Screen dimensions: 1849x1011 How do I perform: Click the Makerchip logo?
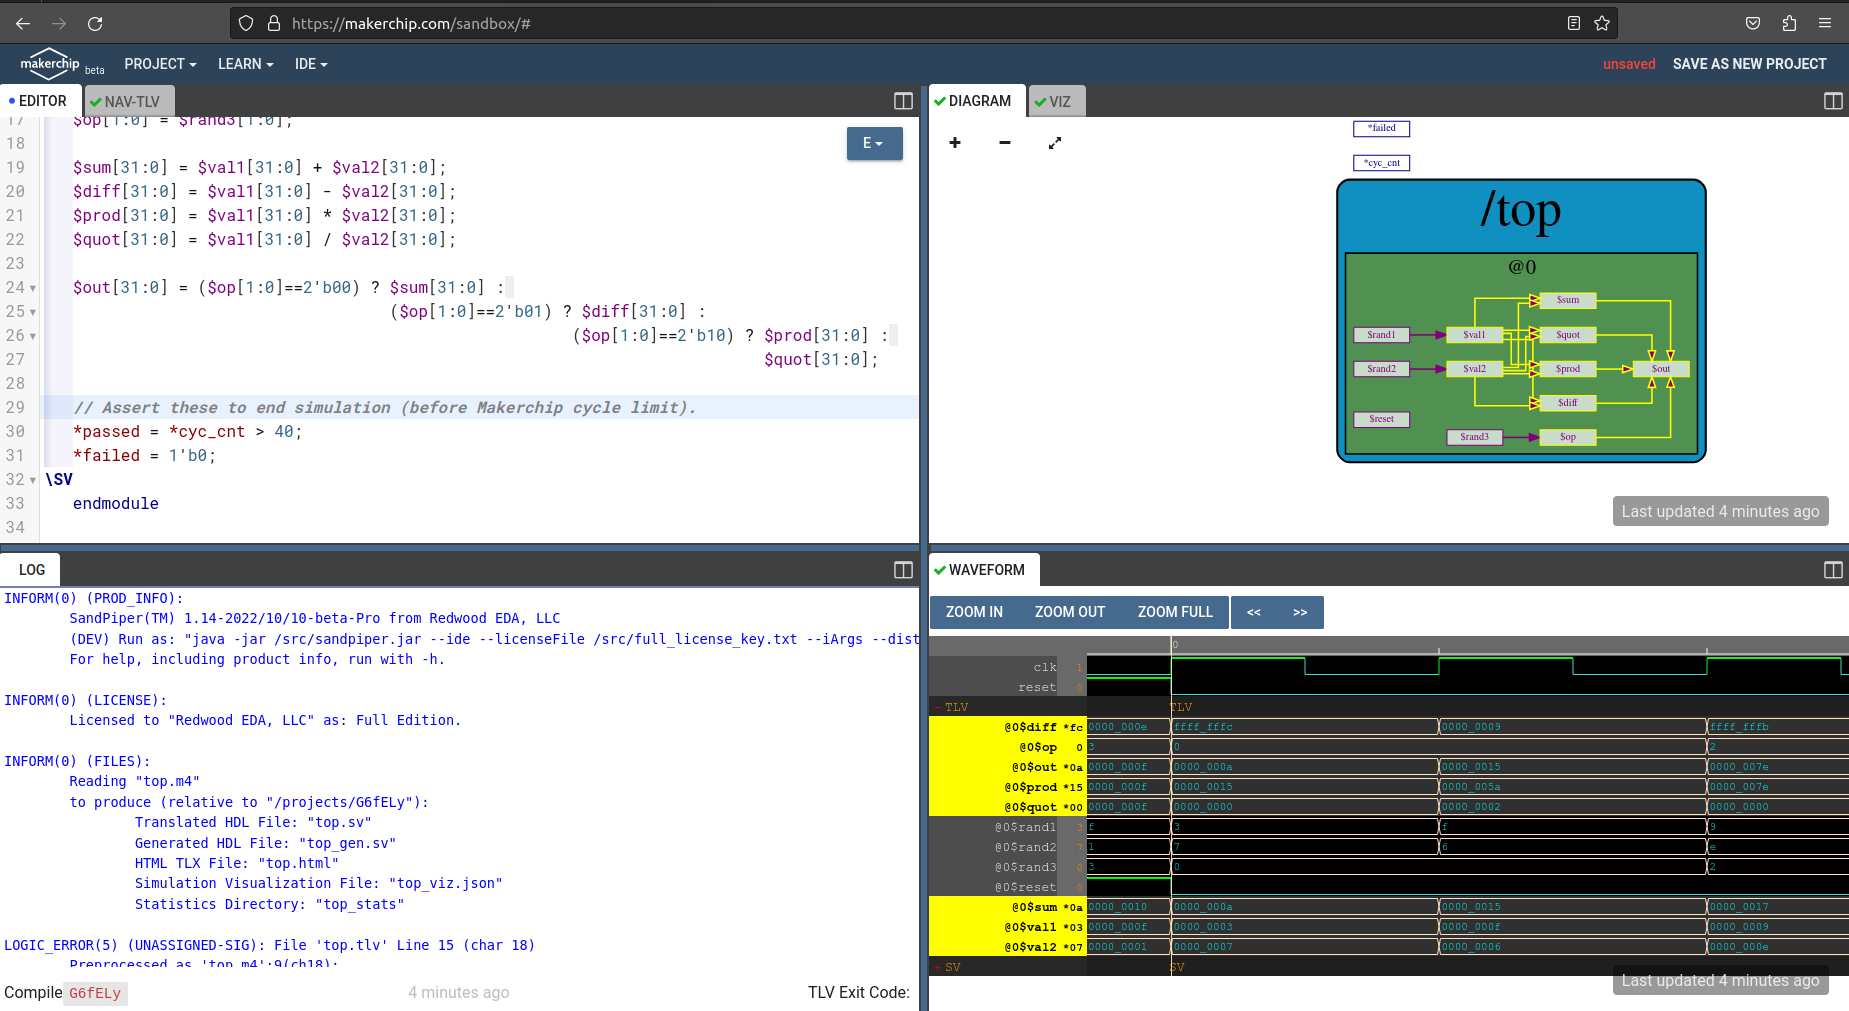point(50,63)
